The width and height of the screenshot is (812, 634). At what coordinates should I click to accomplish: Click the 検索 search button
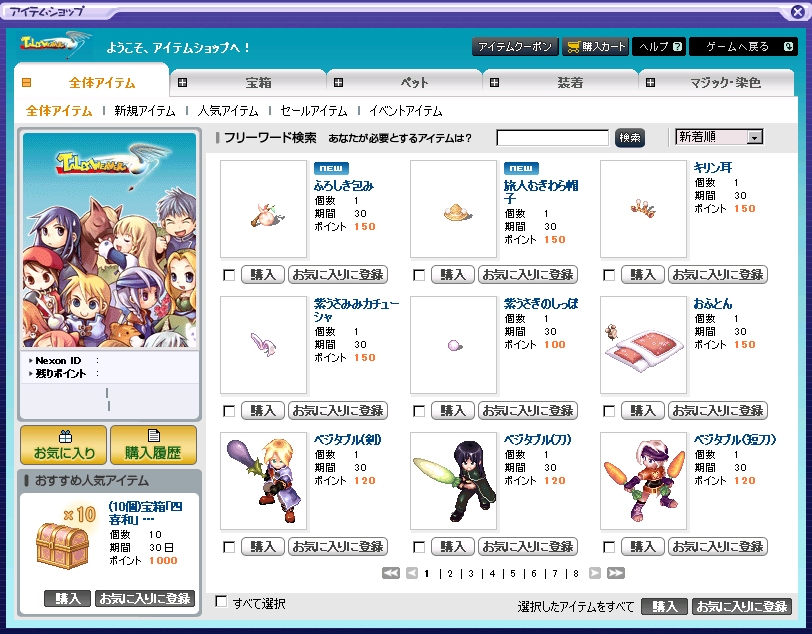pyautogui.click(x=630, y=138)
